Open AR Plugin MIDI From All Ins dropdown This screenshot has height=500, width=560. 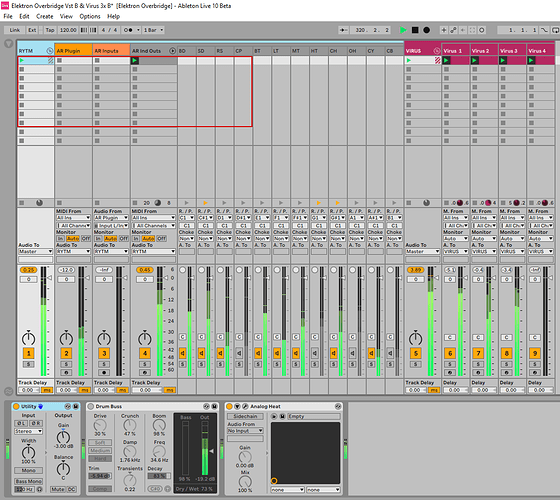73,218
